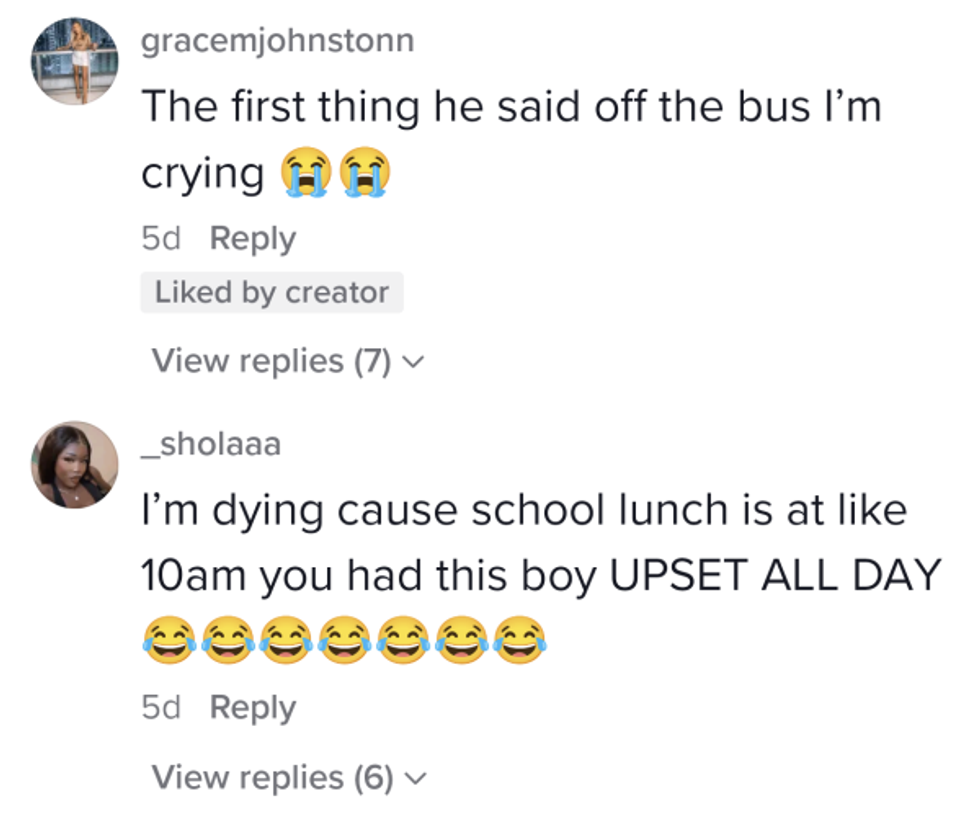This screenshot has height=823, width=980.
Task: Open _sholaaa's profile picture
Action: (75, 465)
